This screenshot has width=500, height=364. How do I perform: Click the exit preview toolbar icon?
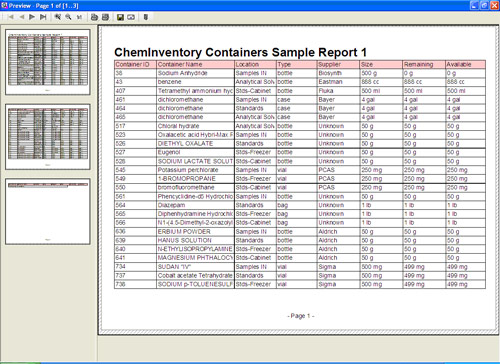click(146, 17)
